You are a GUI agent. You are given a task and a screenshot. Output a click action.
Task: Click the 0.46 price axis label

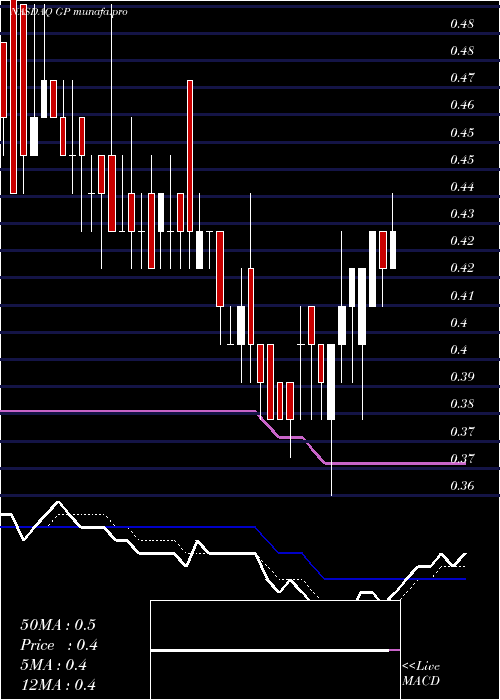[462, 105]
